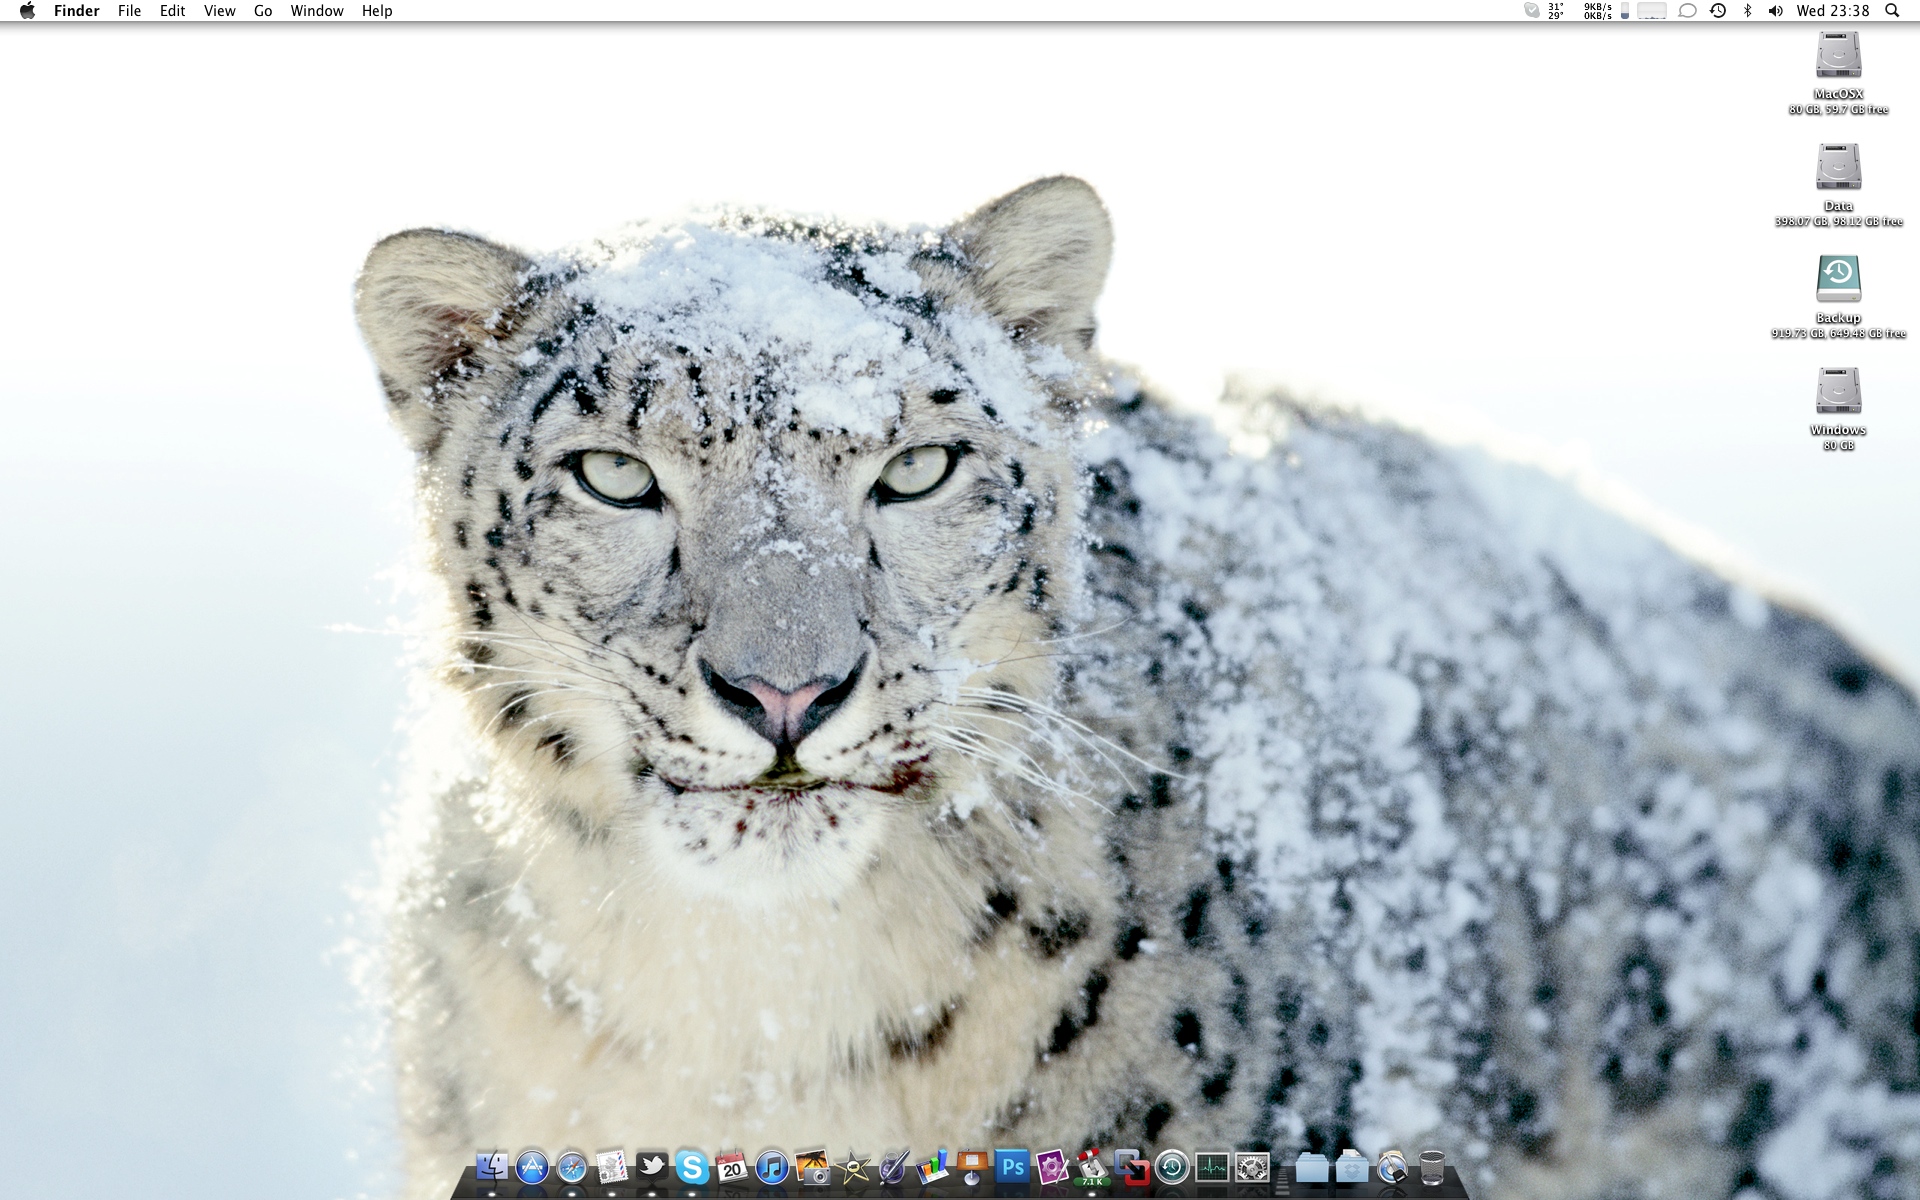
Task: Open the Trash in the Dock
Action: [1432, 1167]
